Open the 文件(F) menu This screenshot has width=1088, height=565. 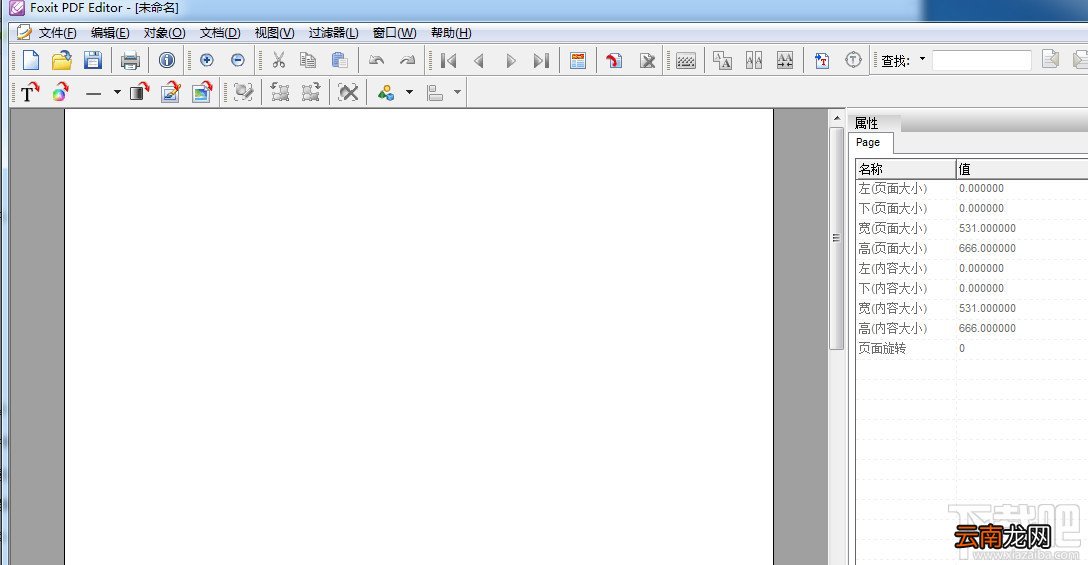coord(58,33)
